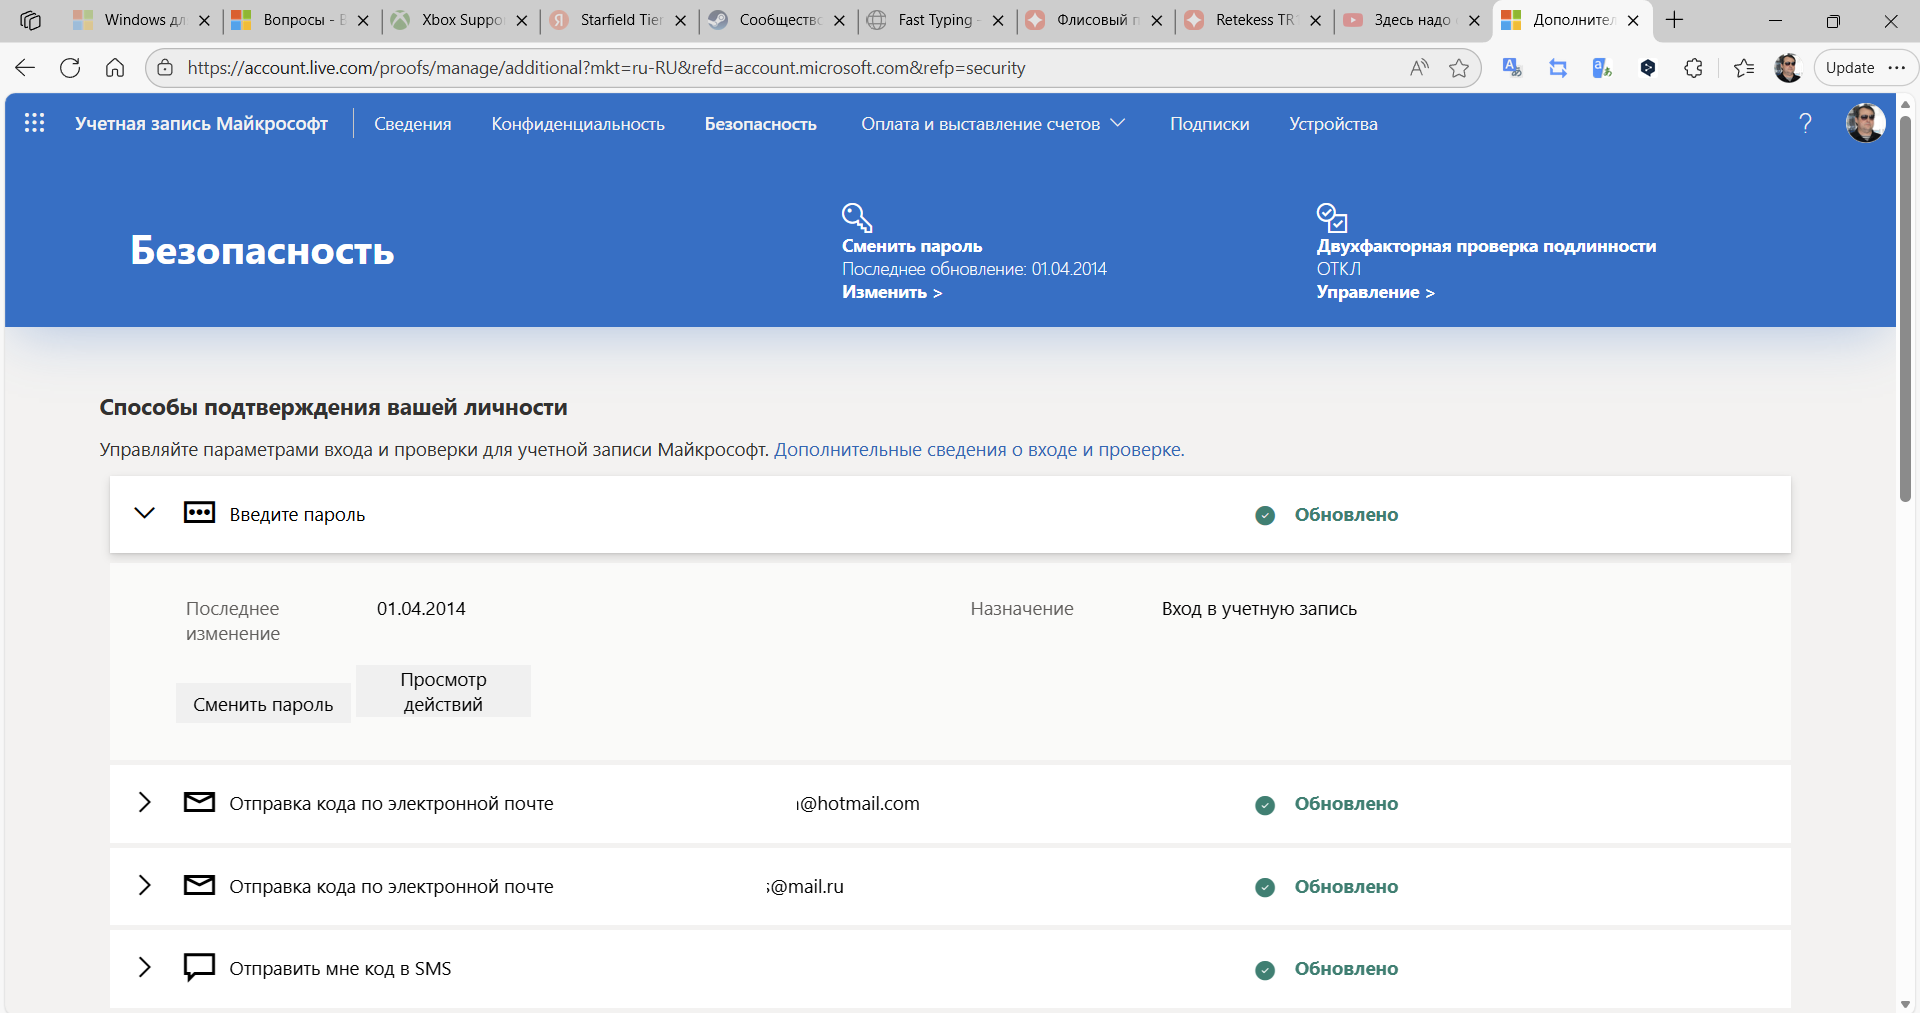The height and width of the screenshot is (1013, 1920).
Task: Click the Управление > two-factor link
Action: point(1375,292)
